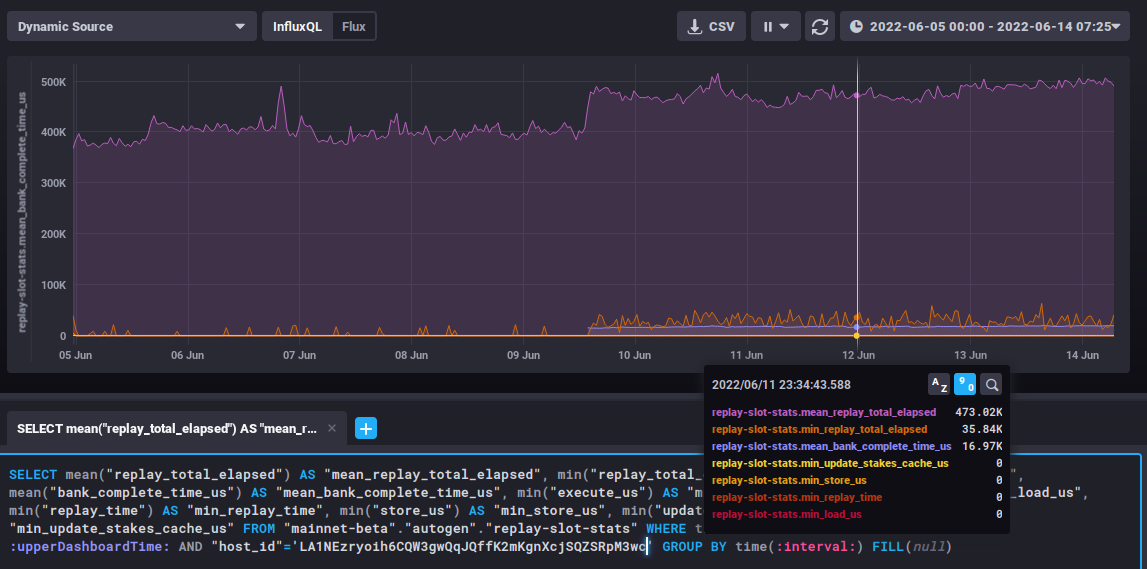This screenshot has width=1147, height=569.
Task: Click inside the query editor after the host_id value
Action: pyautogui.click(x=648, y=546)
